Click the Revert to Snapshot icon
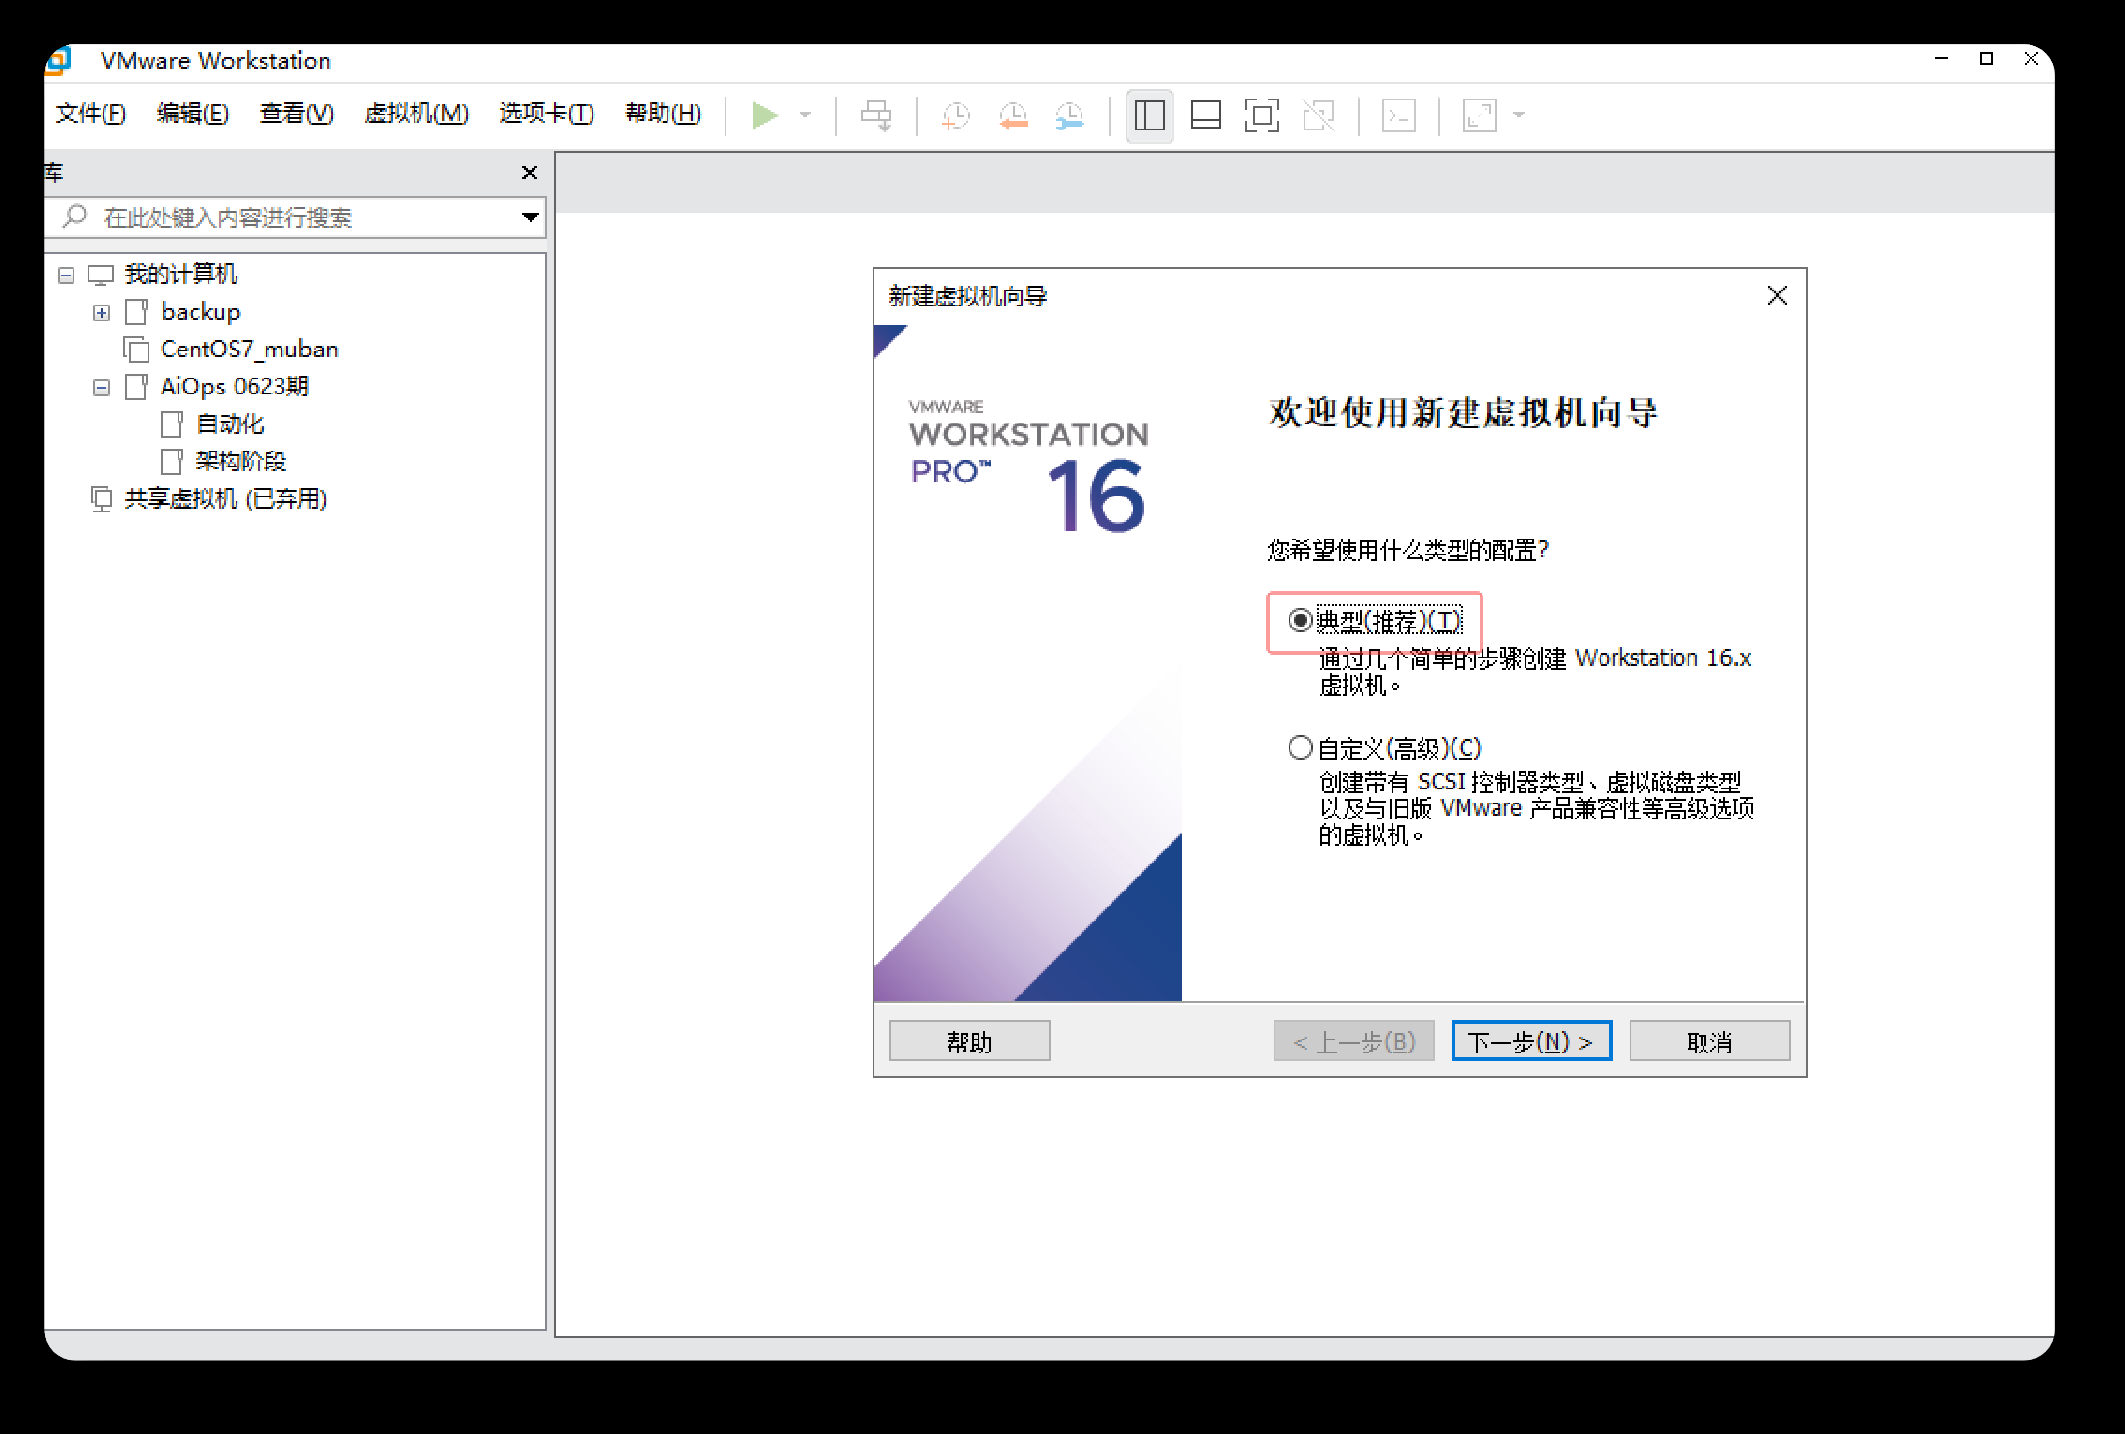Image resolution: width=2125 pixels, height=1434 pixels. pos(1013,115)
